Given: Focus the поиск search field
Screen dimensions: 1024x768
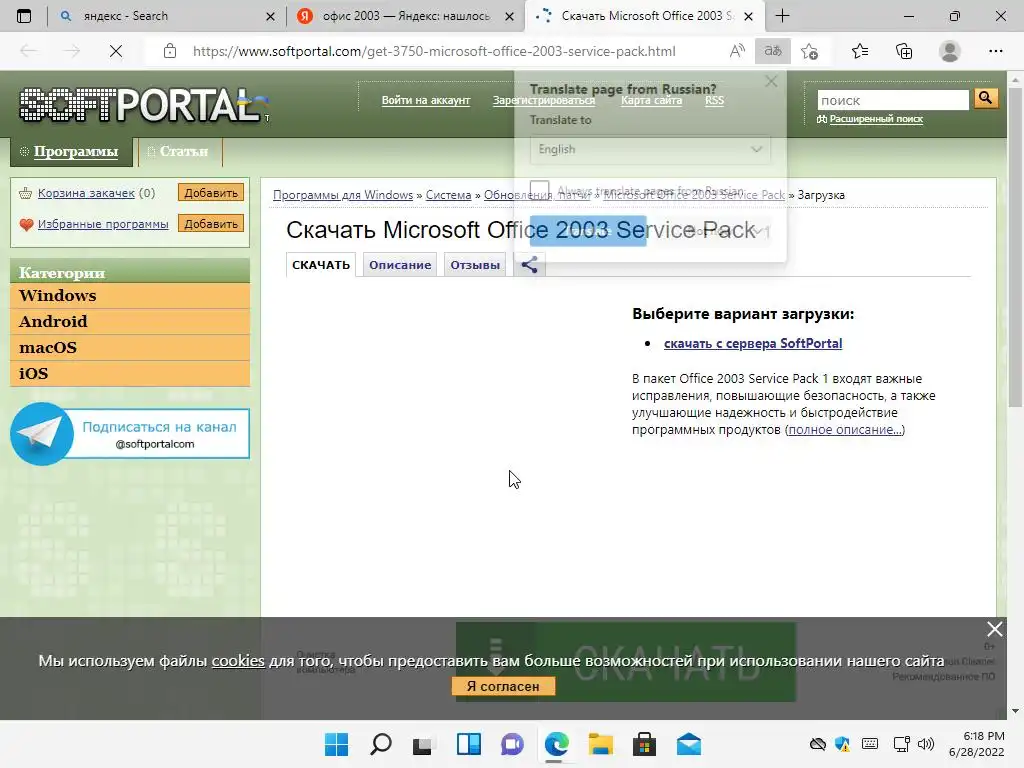Looking at the screenshot, I should click(x=892, y=100).
